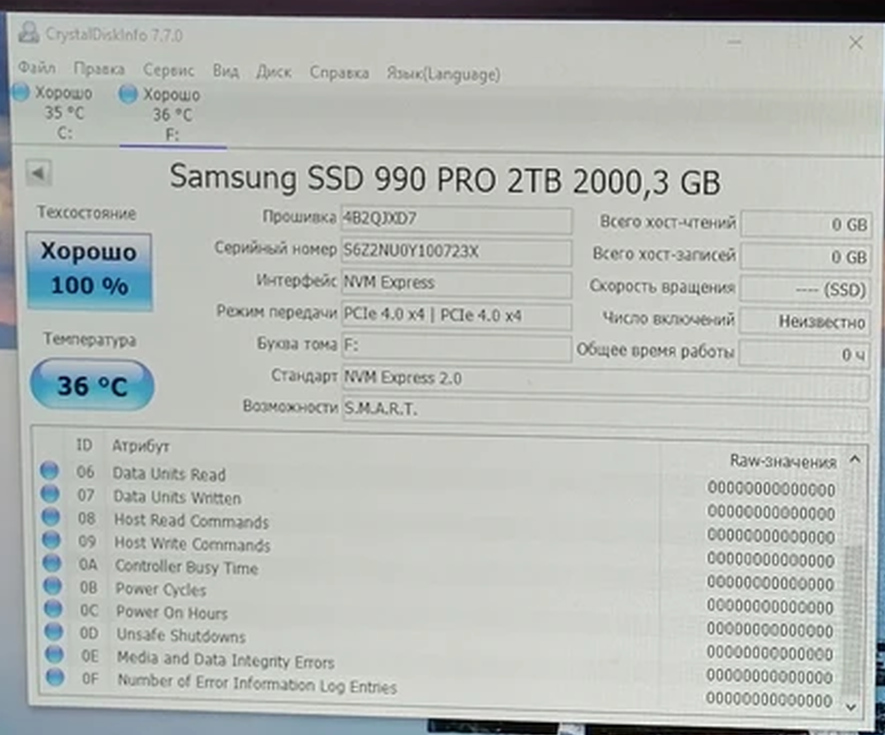The width and height of the screenshot is (885, 735).
Task: Click the status circle for Host Write Commands
Action: coord(51,540)
